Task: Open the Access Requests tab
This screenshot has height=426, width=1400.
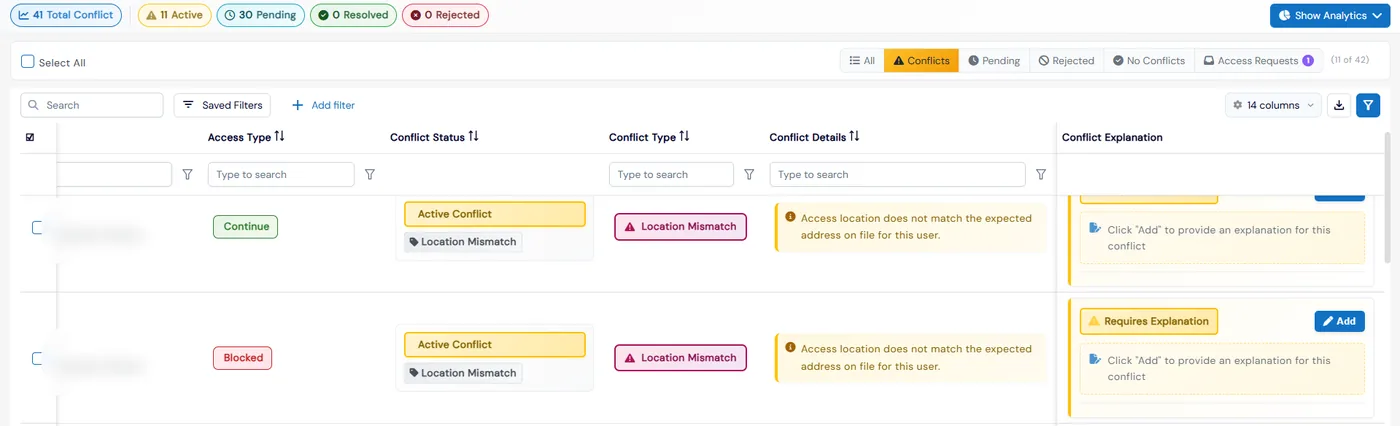Action: 1258,61
